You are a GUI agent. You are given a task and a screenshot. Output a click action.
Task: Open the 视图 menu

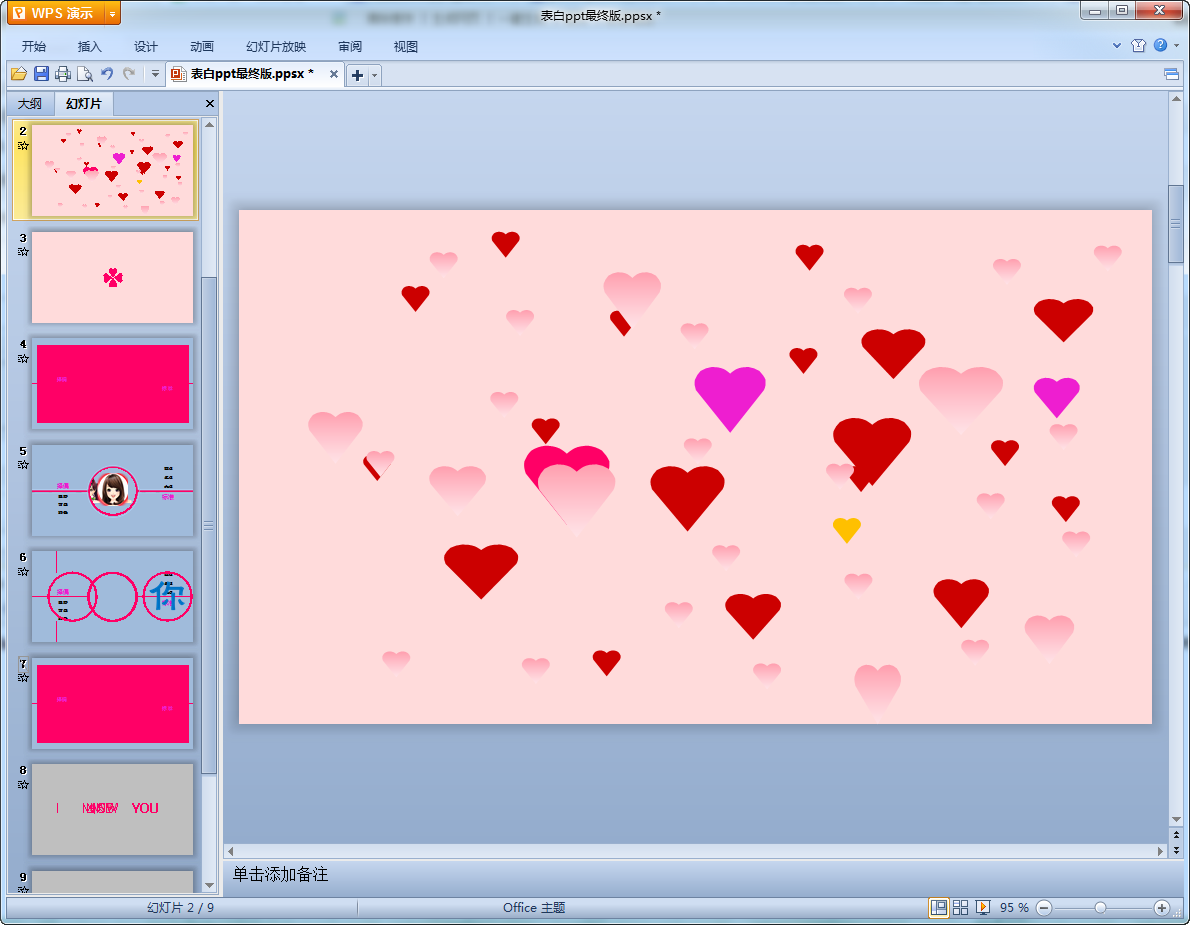[406, 46]
